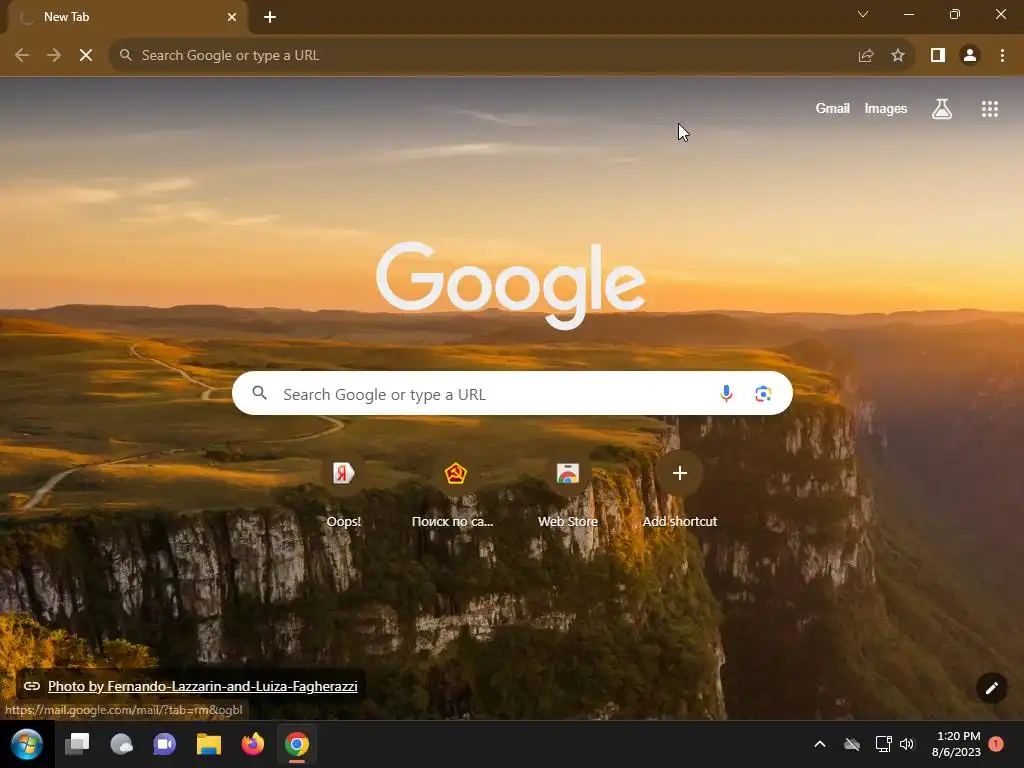The height and width of the screenshot is (768, 1024).
Task: Click the forward navigation arrow
Action: [x=54, y=56]
